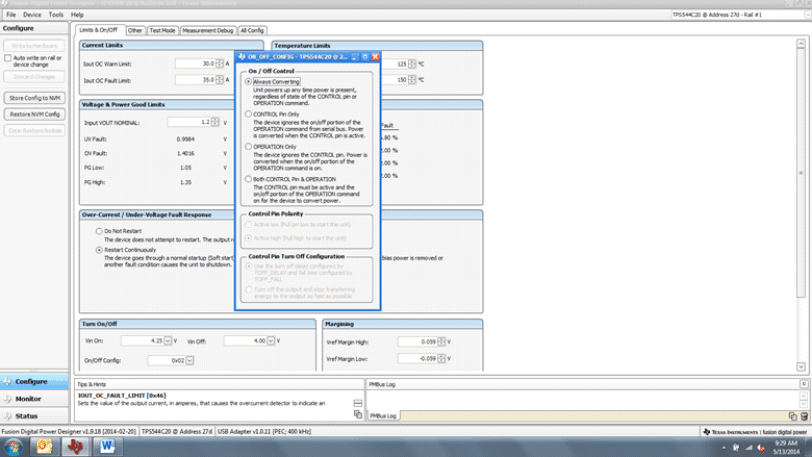Viewport: 812px width, 457px height.
Task: Click the copy icon in PMBus Log
Action: [793, 416]
